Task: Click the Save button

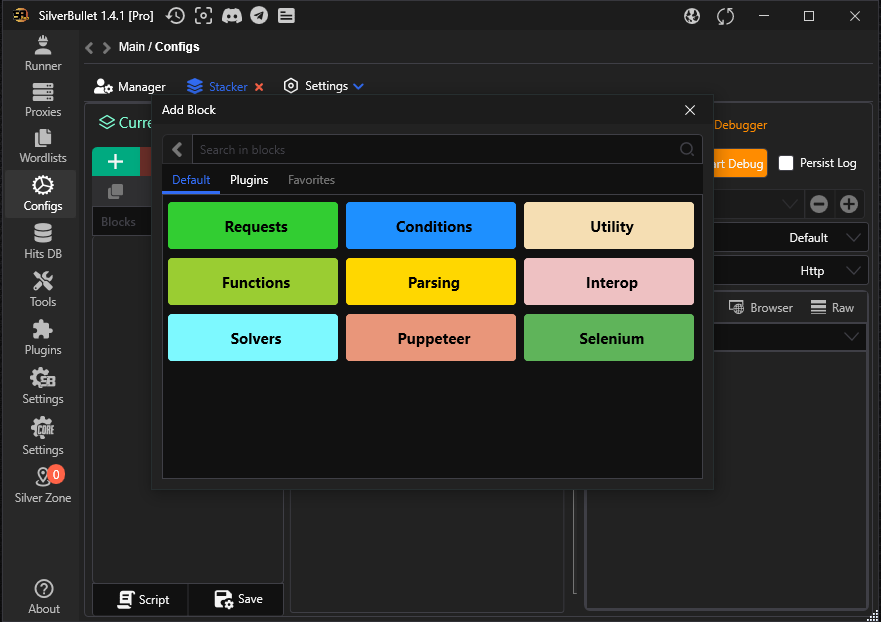Action: [237, 600]
